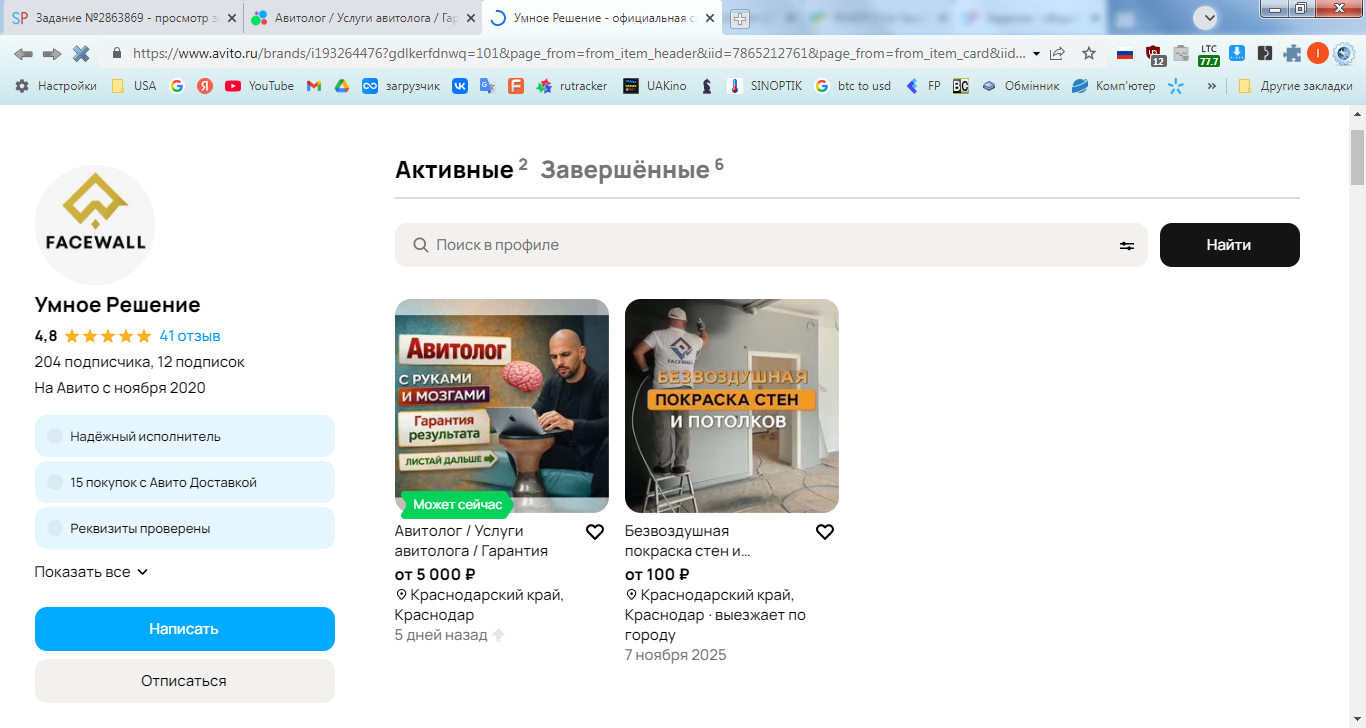Image resolution: width=1366 pixels, height=728 pixels.
Task: Open YouTube bookmark
Action: click(x=260, y=86)
